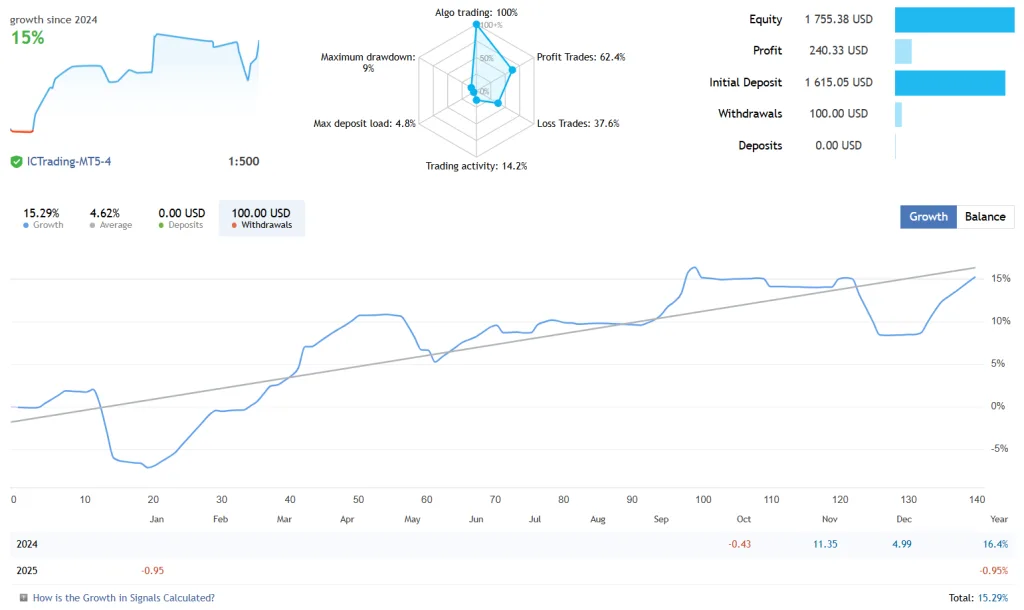Image resolution: width=1024 pixels, height=610 pixels.
Task: Click the help icon beside Growth calculation link
Action: [x=24, y=598]
